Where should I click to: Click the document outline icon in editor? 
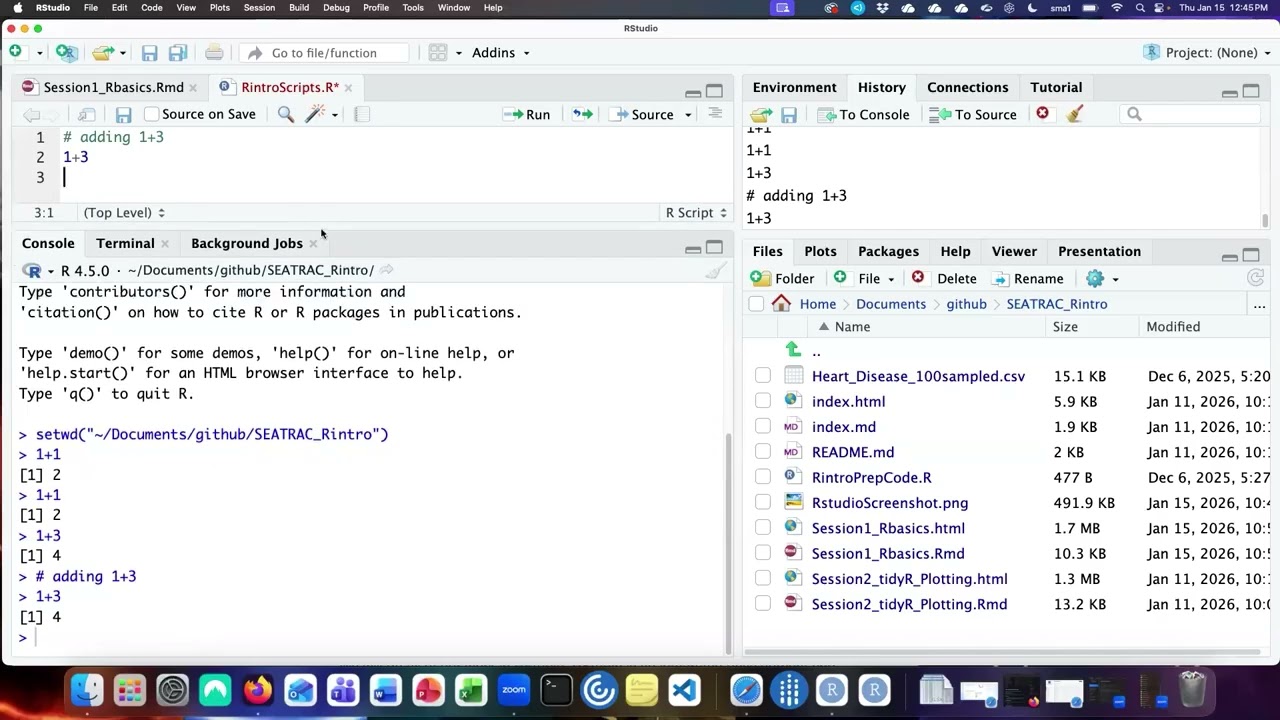[715, 114]
